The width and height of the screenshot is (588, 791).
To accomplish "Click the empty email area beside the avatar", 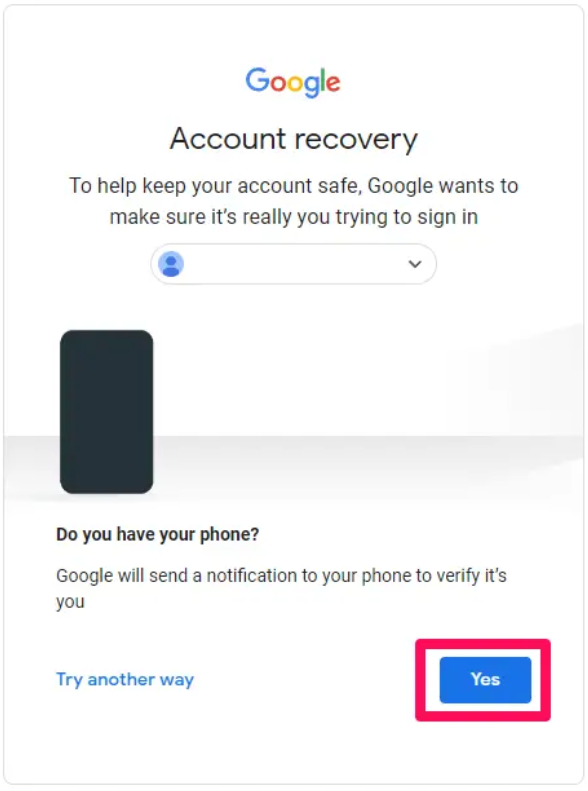I will [x=293, y=264].
